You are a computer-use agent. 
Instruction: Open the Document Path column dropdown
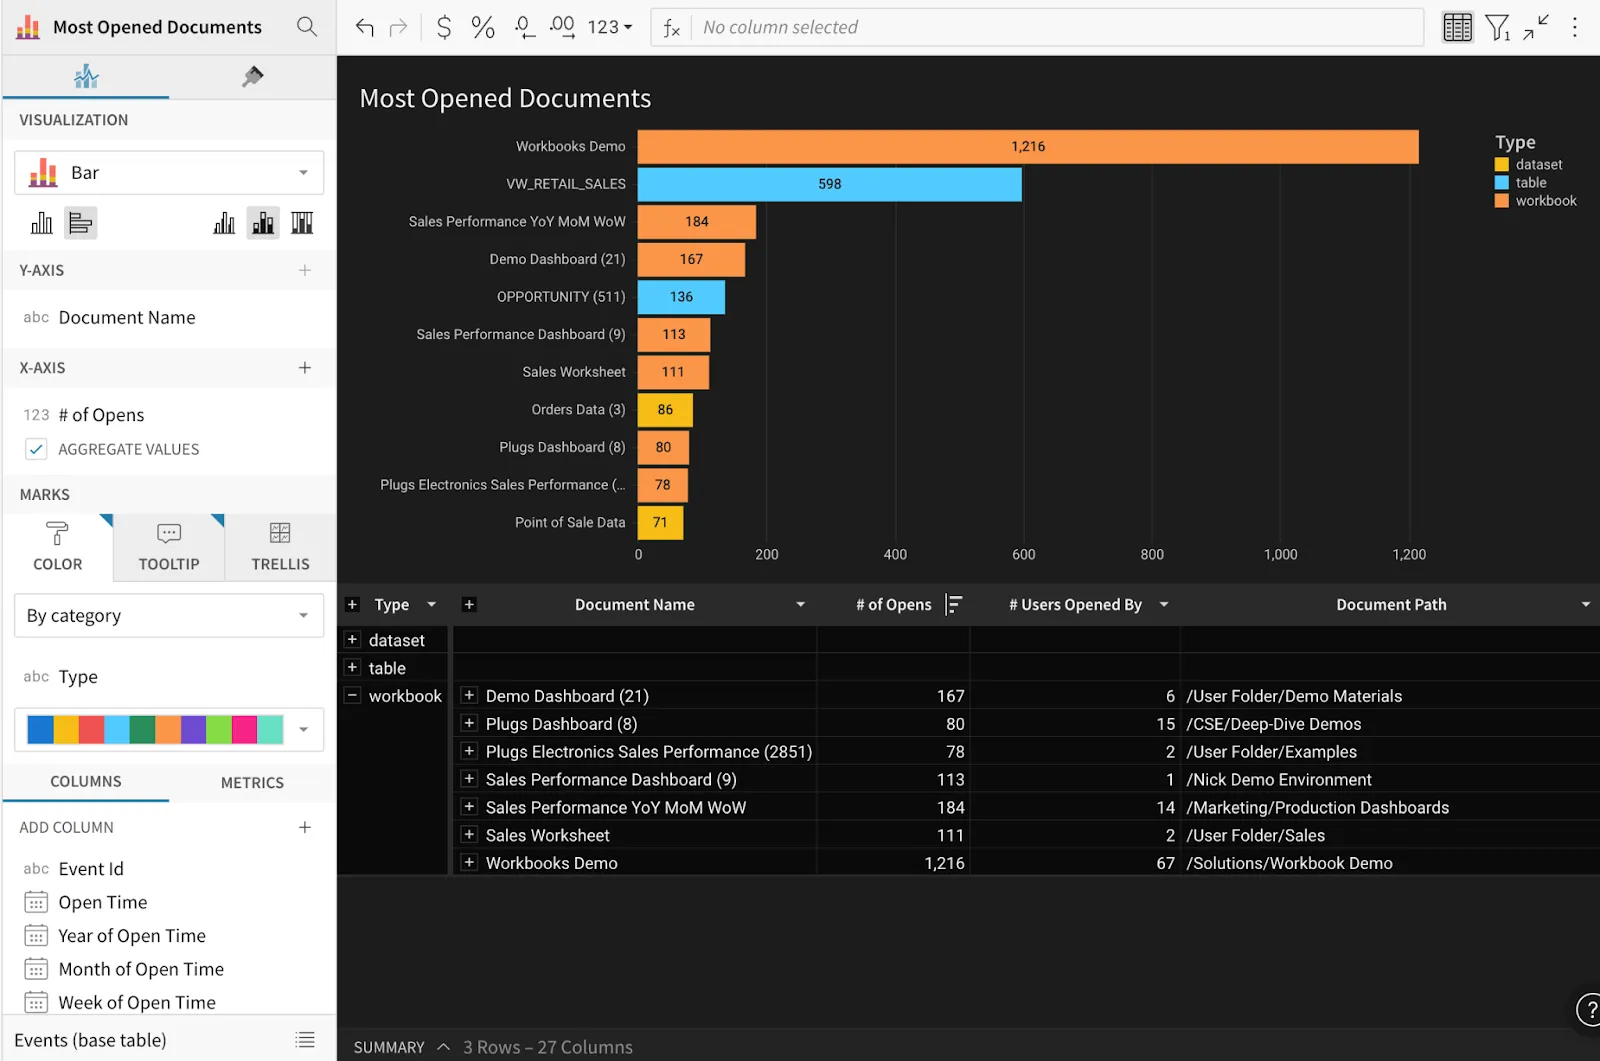[1586, 604]
